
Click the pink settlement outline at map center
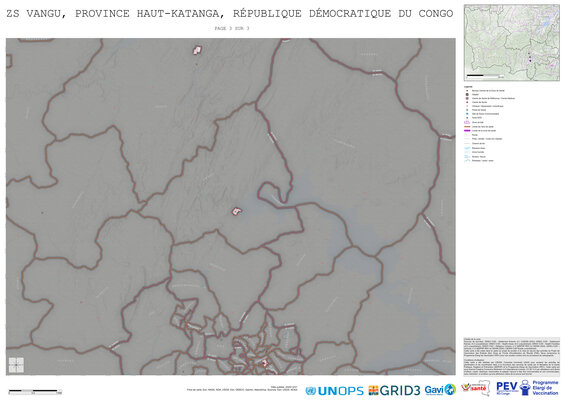pos(236,211)
